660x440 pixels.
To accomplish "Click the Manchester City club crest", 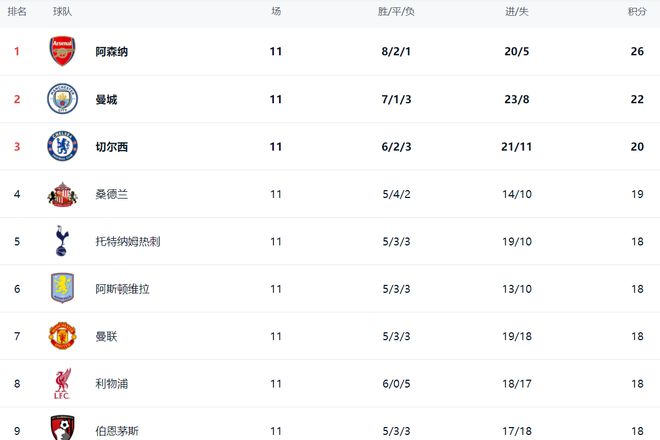I will pos(62,99).
